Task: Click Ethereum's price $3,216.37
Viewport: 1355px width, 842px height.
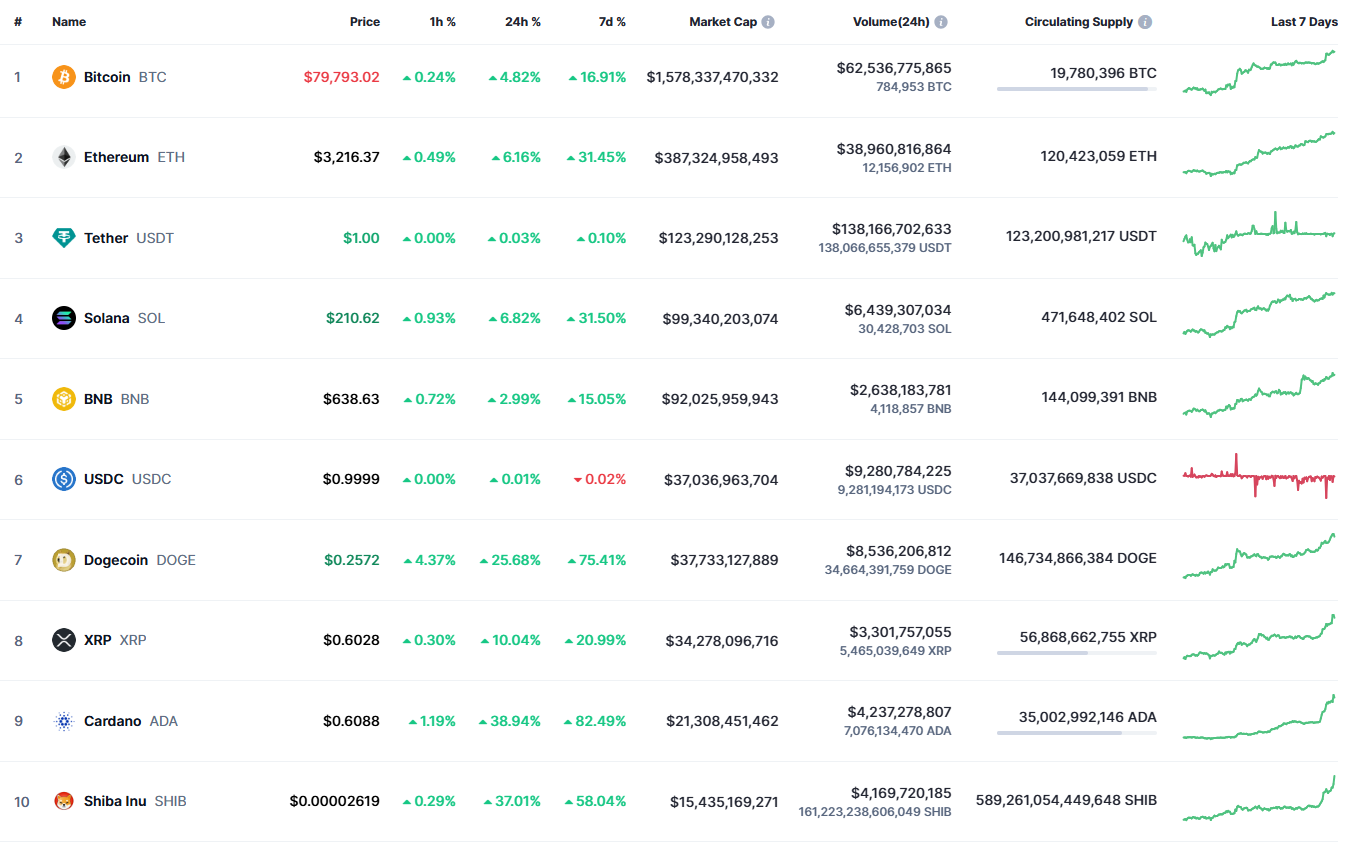Action: [347, 157]
